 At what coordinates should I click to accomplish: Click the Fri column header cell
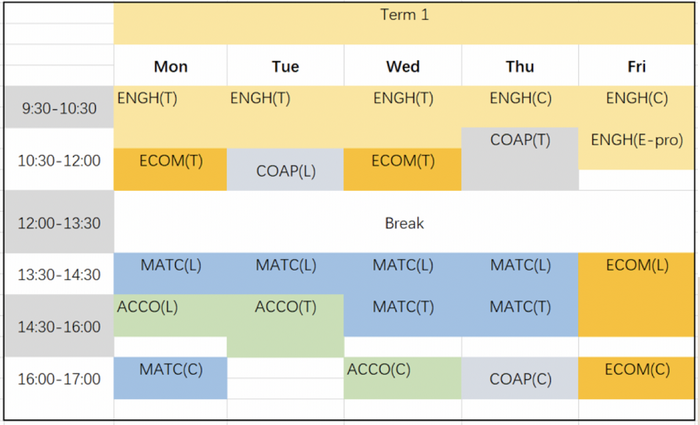[636, 65]
